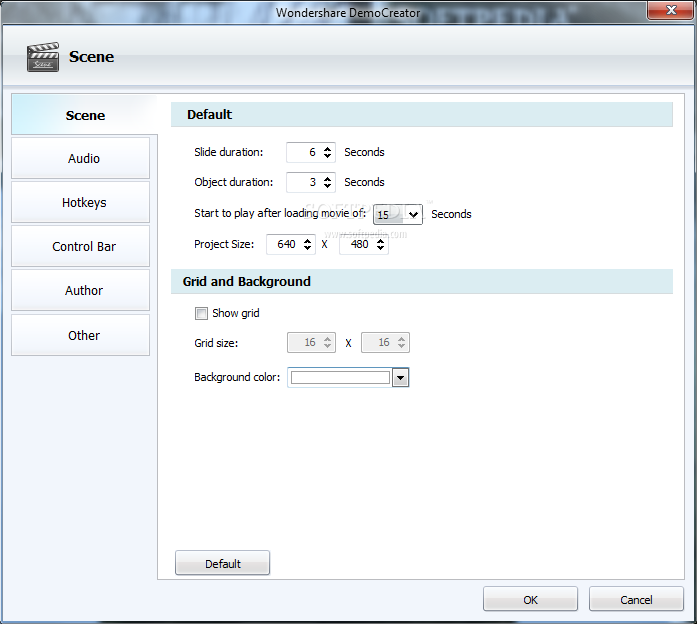Decrease the Project Size width 640
Image resolution: width=697 pixels, height=624 pixels.
point(308,248)
